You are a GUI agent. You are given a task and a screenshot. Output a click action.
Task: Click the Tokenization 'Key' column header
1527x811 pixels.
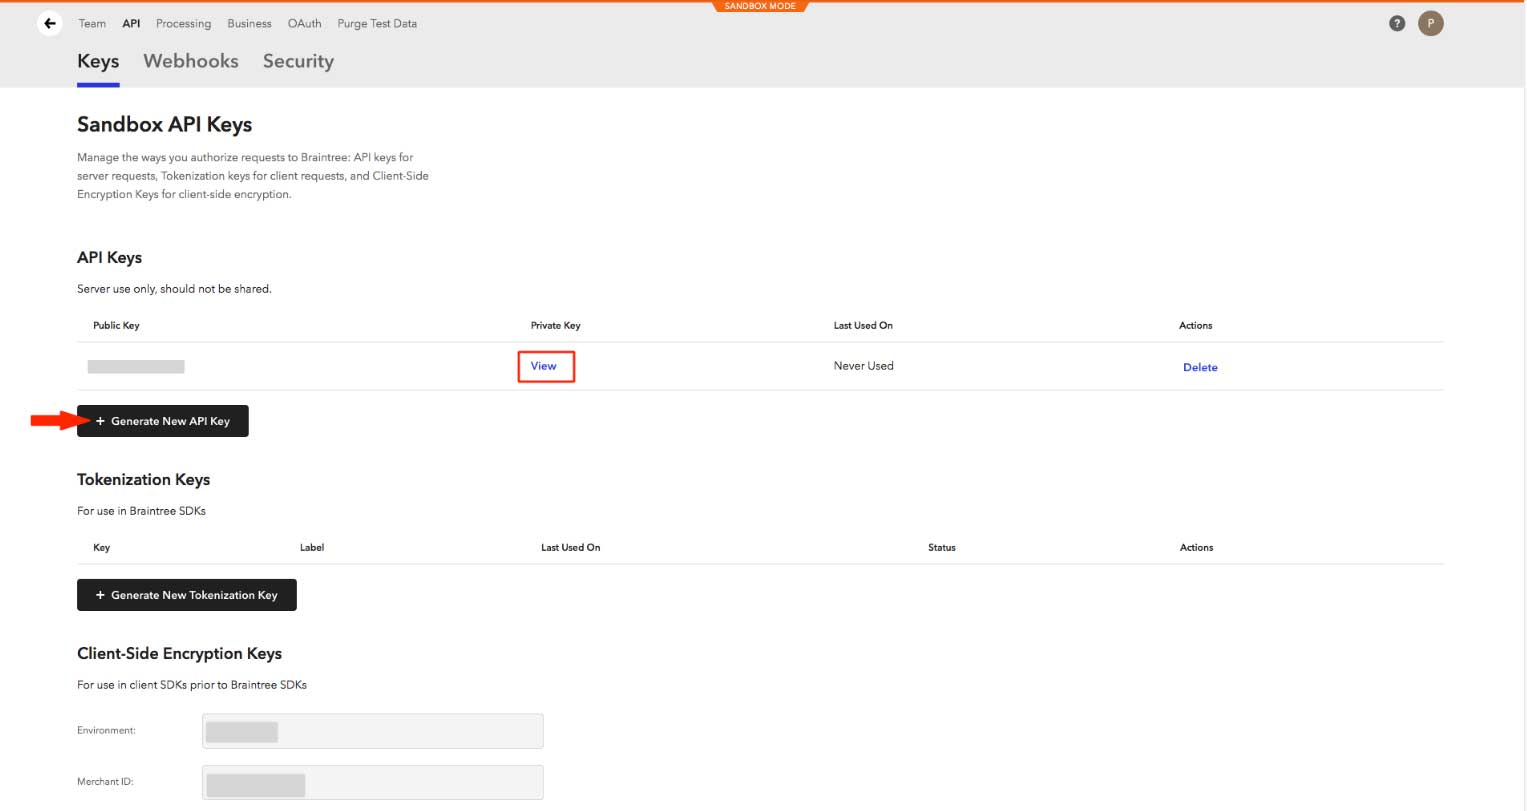101,547
